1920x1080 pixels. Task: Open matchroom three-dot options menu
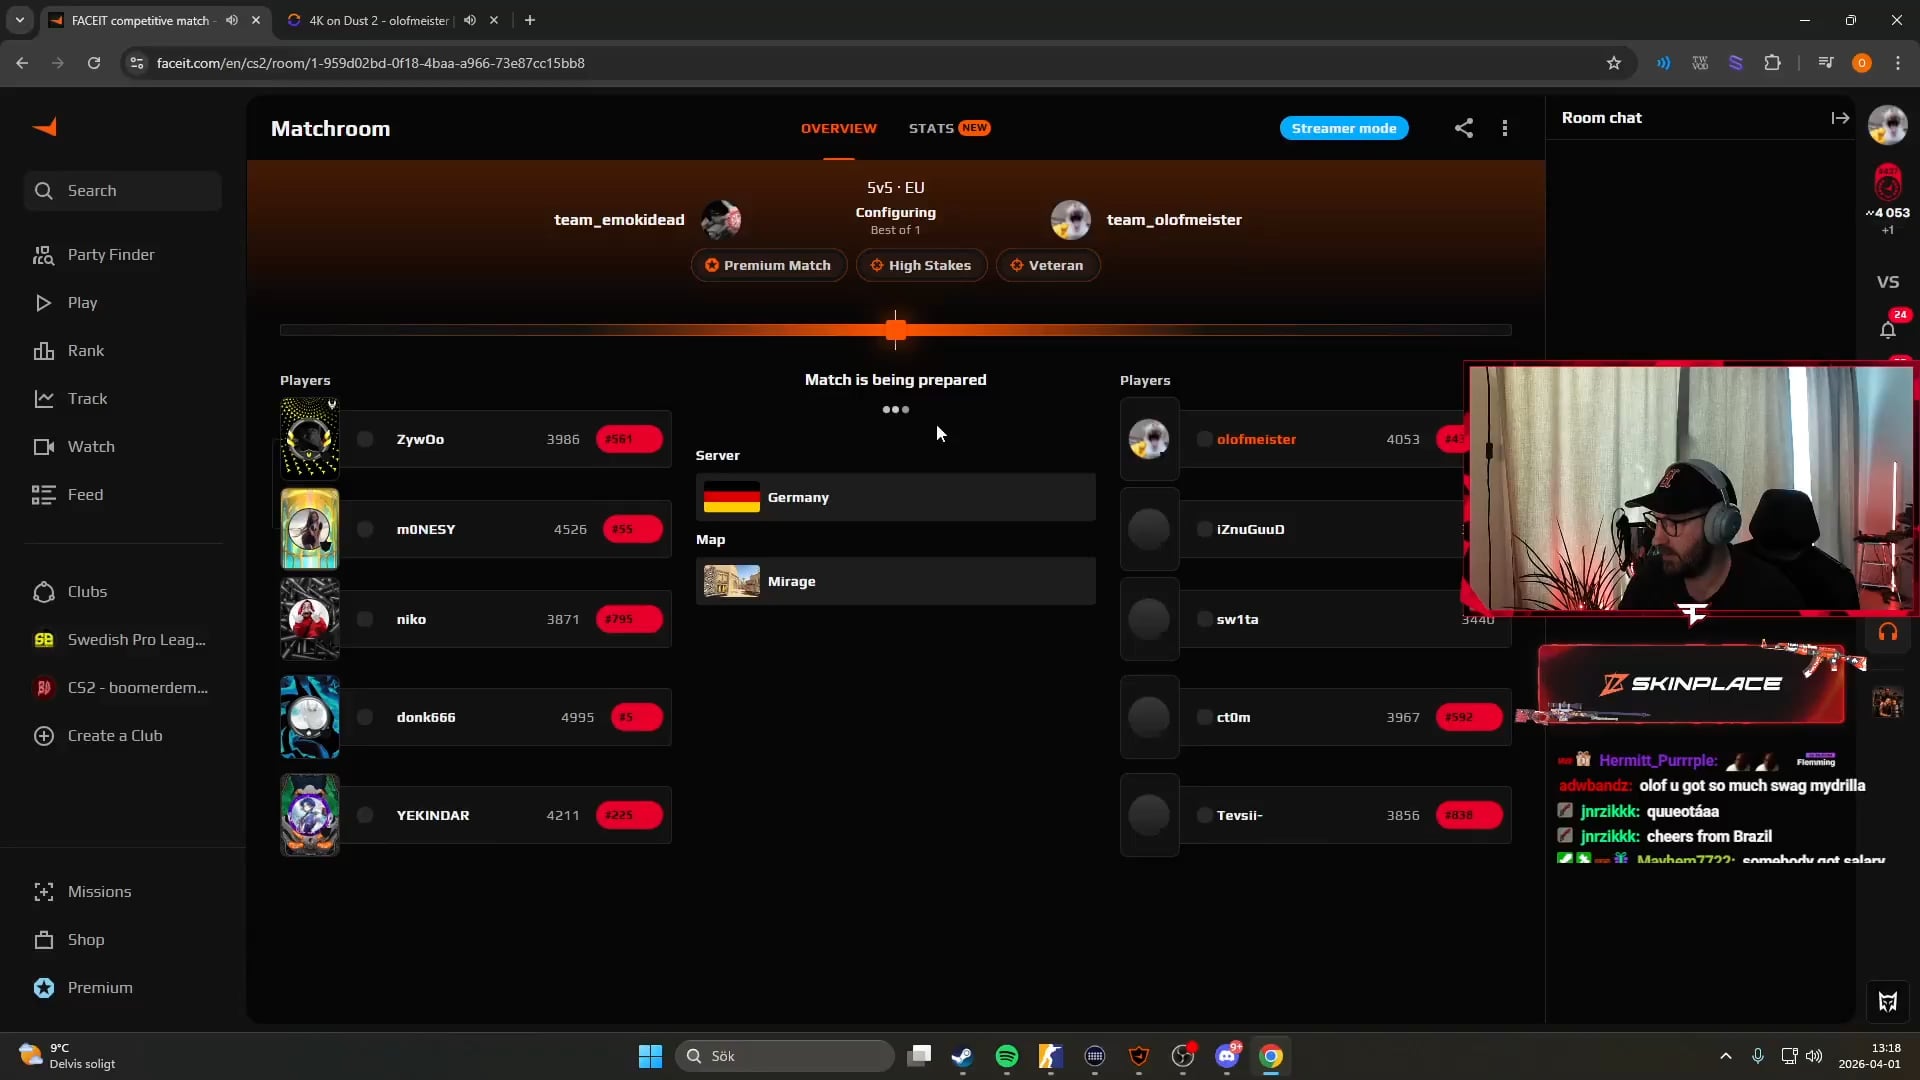[x=1504, y=128]
